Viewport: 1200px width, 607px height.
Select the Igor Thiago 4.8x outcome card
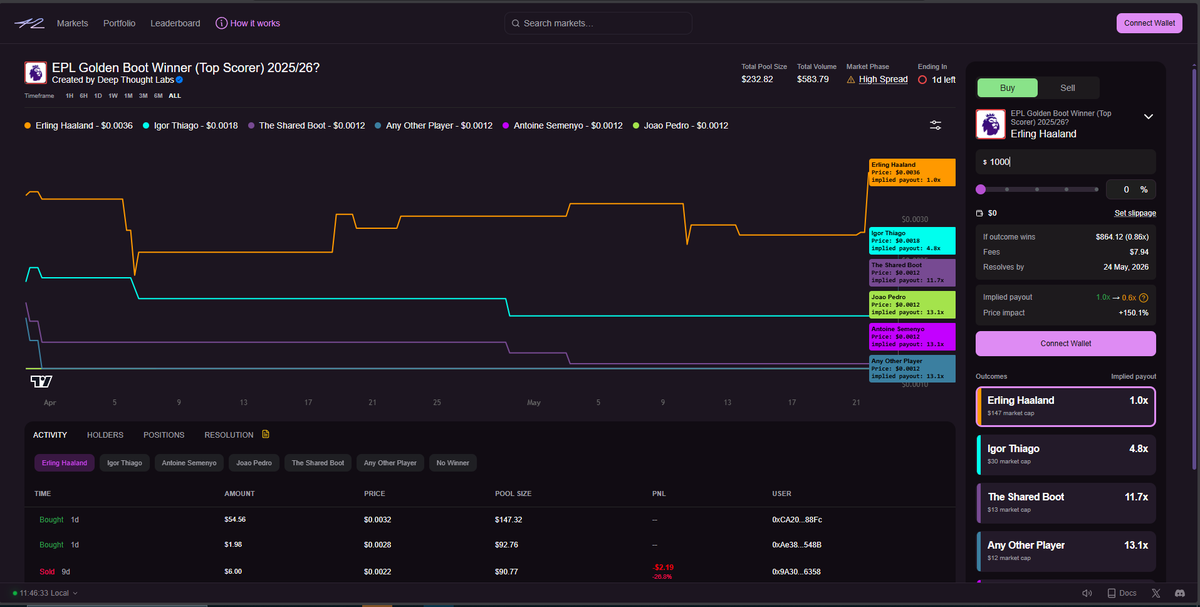(x=1066, y=454)
